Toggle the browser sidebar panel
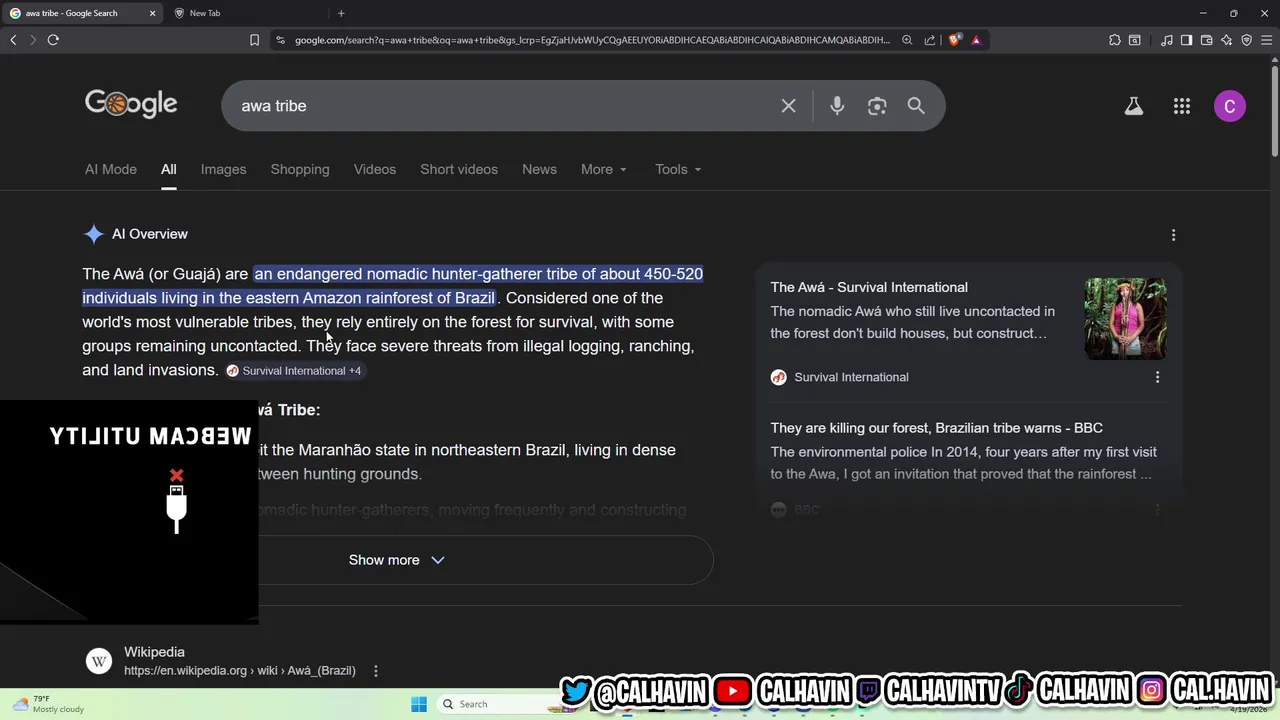This screenshot has height=720, width=1280. pos(1186,40)
